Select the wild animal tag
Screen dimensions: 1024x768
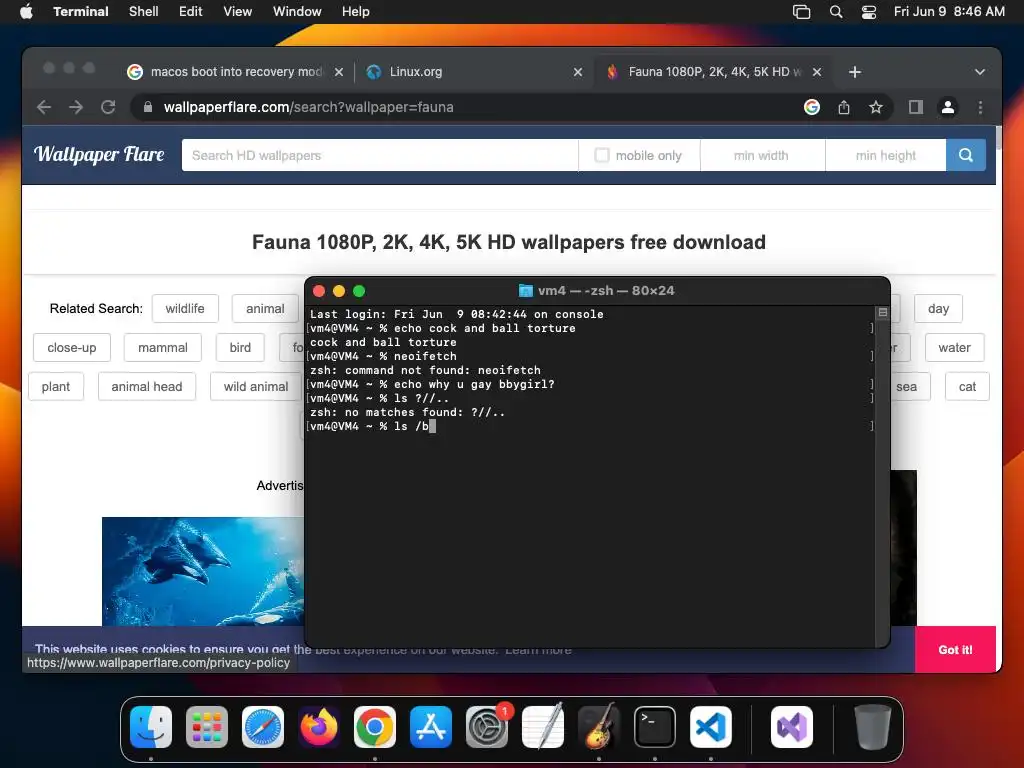(256, 387)
